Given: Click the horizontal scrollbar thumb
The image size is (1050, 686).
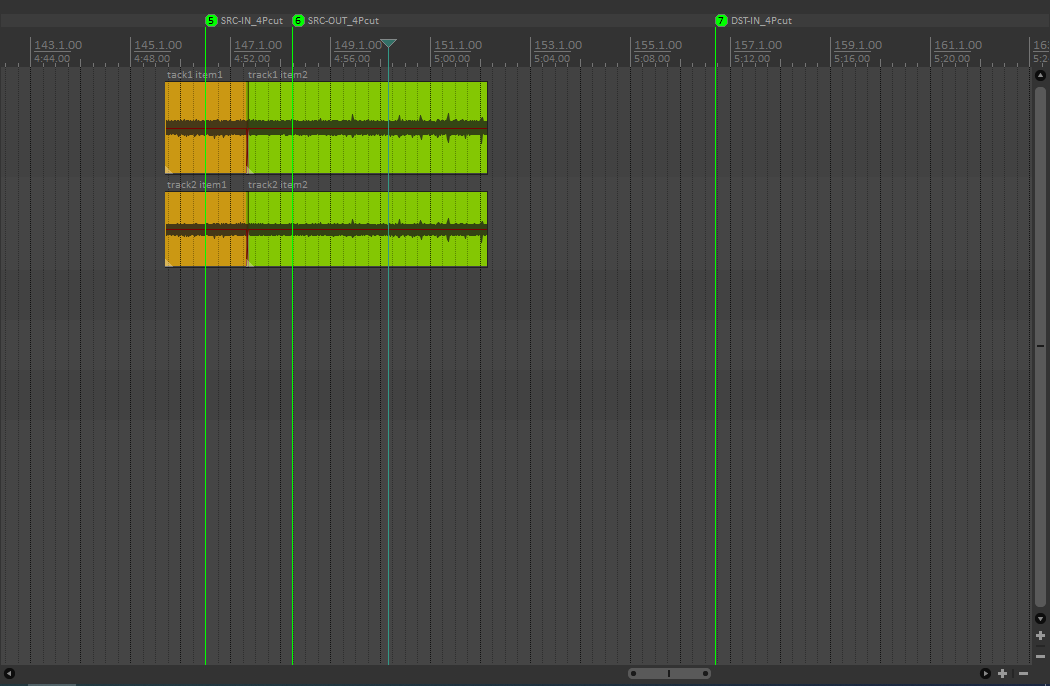Looking at the screenshot, I should tap(669, 674).
